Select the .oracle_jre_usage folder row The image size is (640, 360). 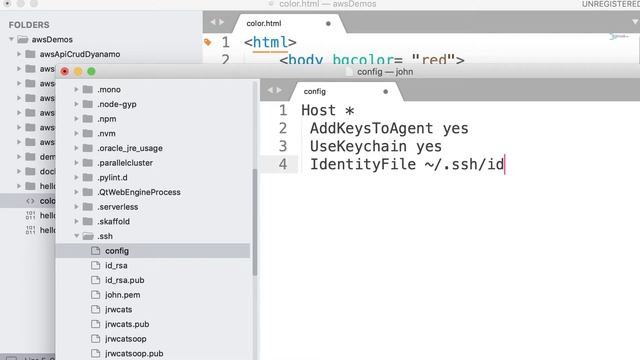153,148
